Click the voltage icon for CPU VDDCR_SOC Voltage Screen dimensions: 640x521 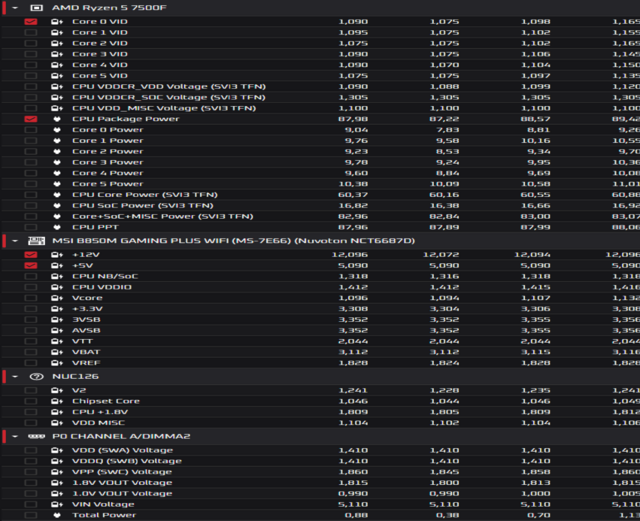[x=57, y=98]
